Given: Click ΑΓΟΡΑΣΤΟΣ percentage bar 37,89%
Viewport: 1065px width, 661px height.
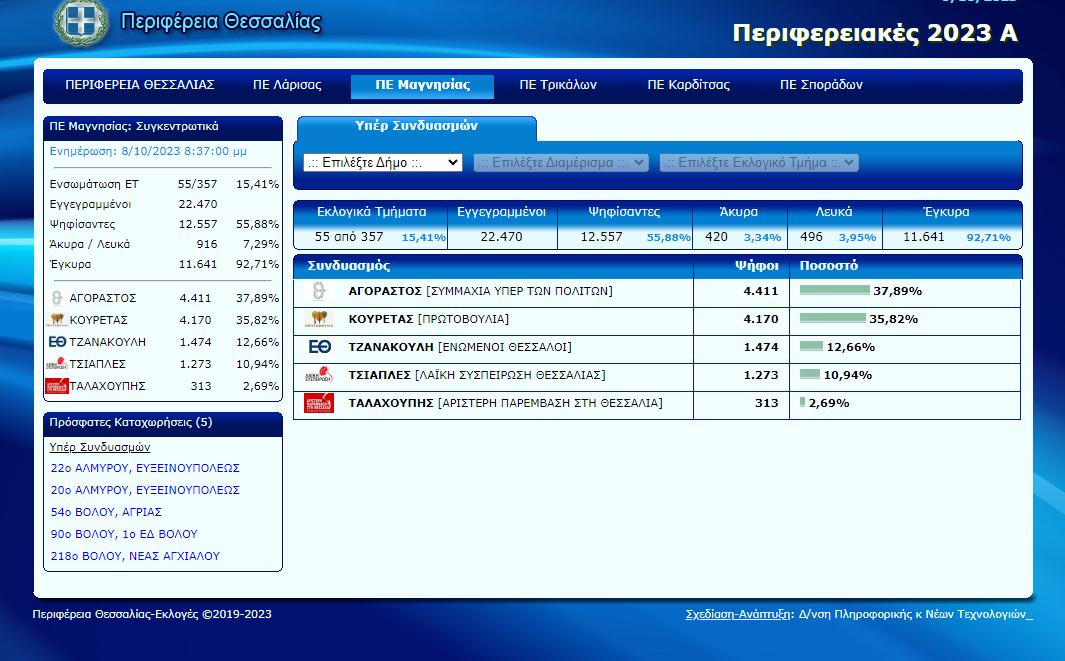Looking at the screenshot, I should (835, 291).
